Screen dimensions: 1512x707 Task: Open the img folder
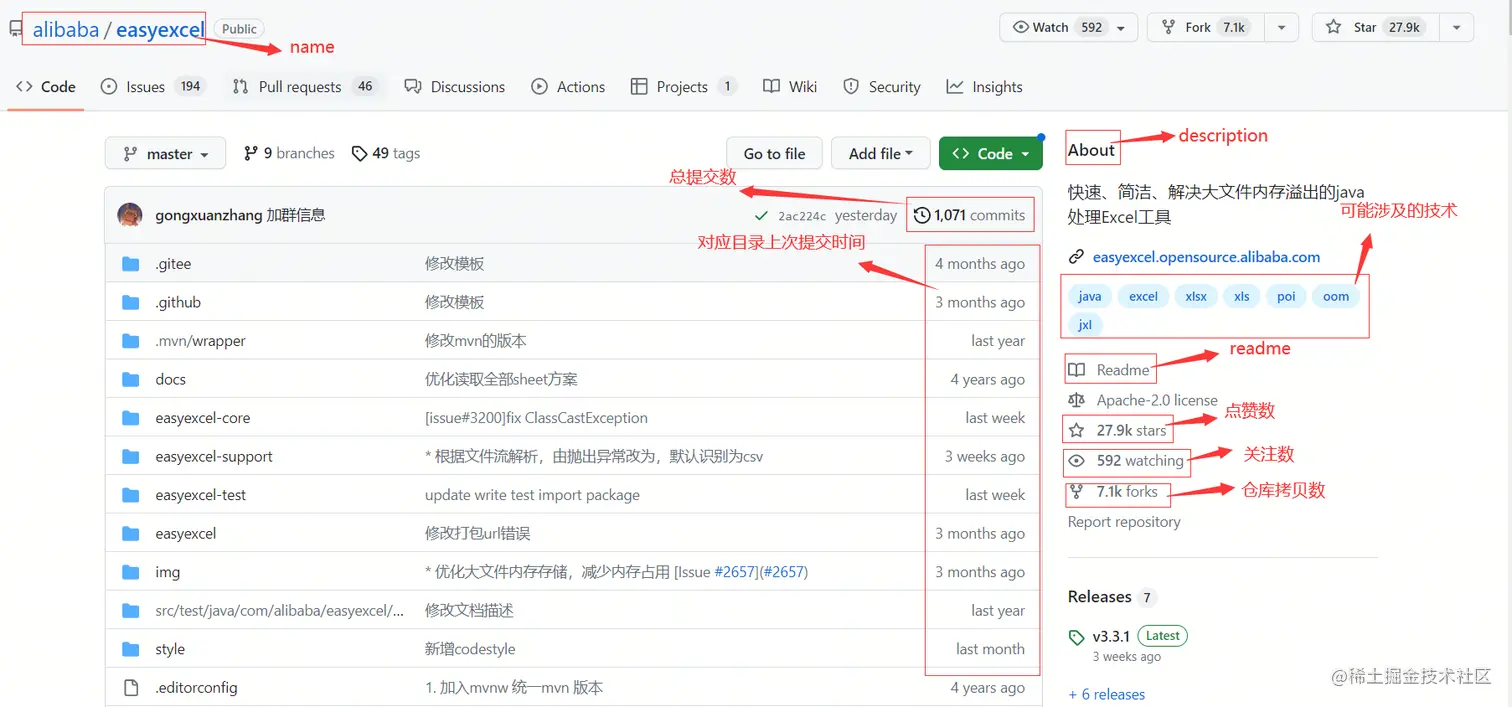168,572
